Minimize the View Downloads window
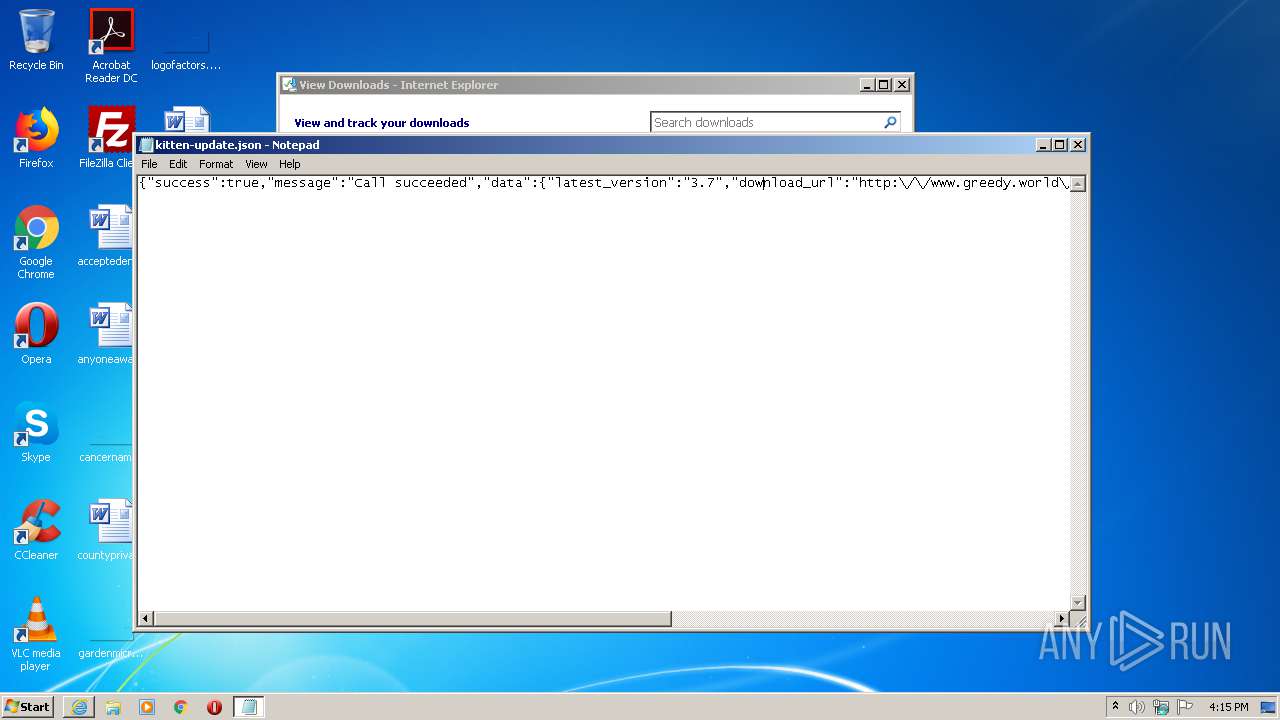 point(867,85)
